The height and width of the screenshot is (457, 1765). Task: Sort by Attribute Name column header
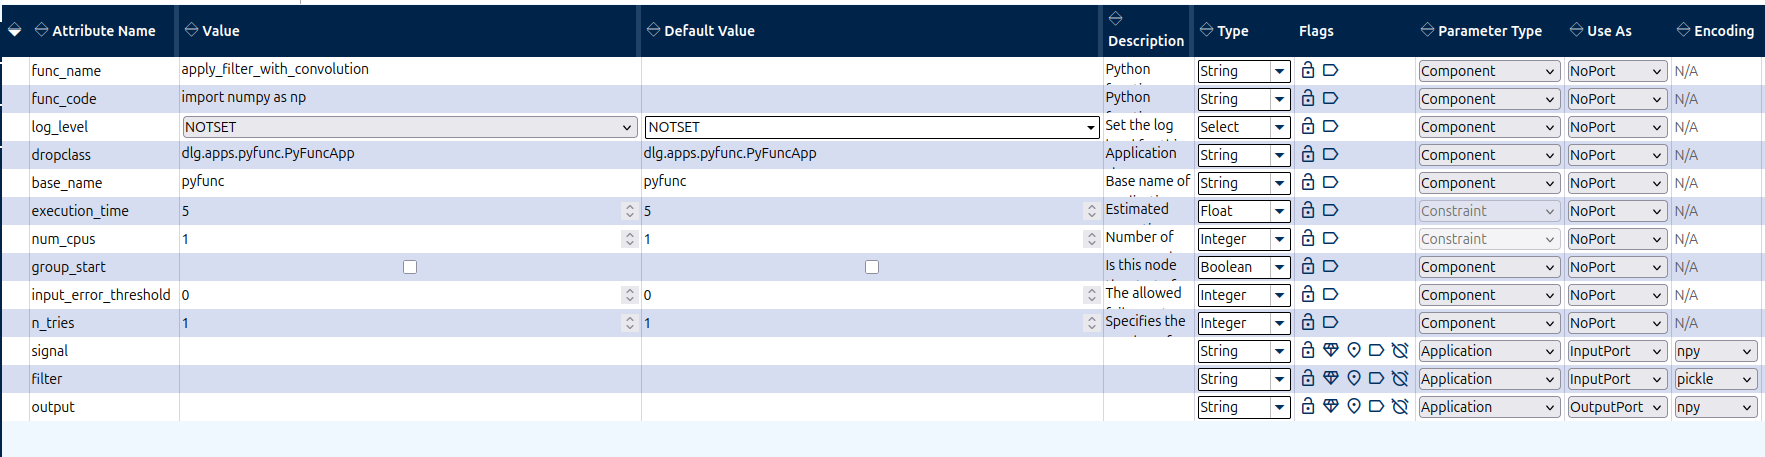[95, 31]
